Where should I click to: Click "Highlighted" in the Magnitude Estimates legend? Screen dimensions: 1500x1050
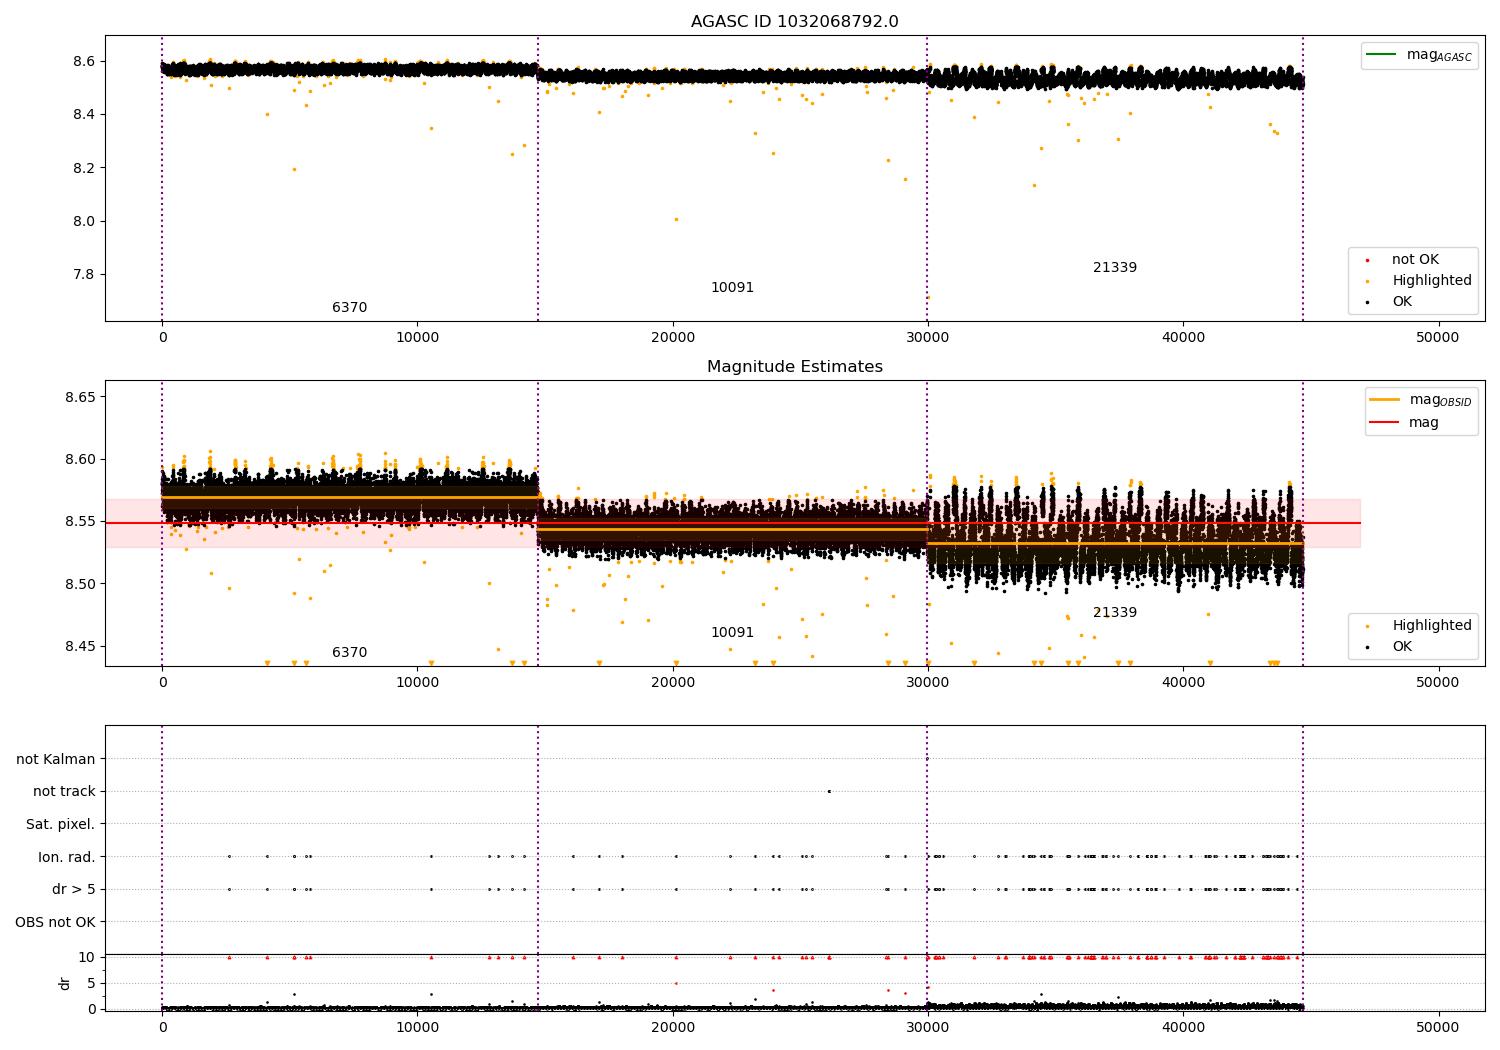coord(1432,626)
